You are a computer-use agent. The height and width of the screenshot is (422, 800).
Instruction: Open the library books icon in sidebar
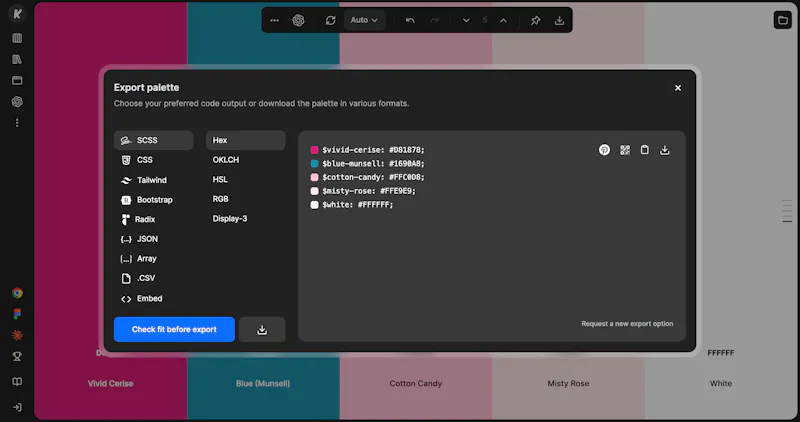point(17,59)
